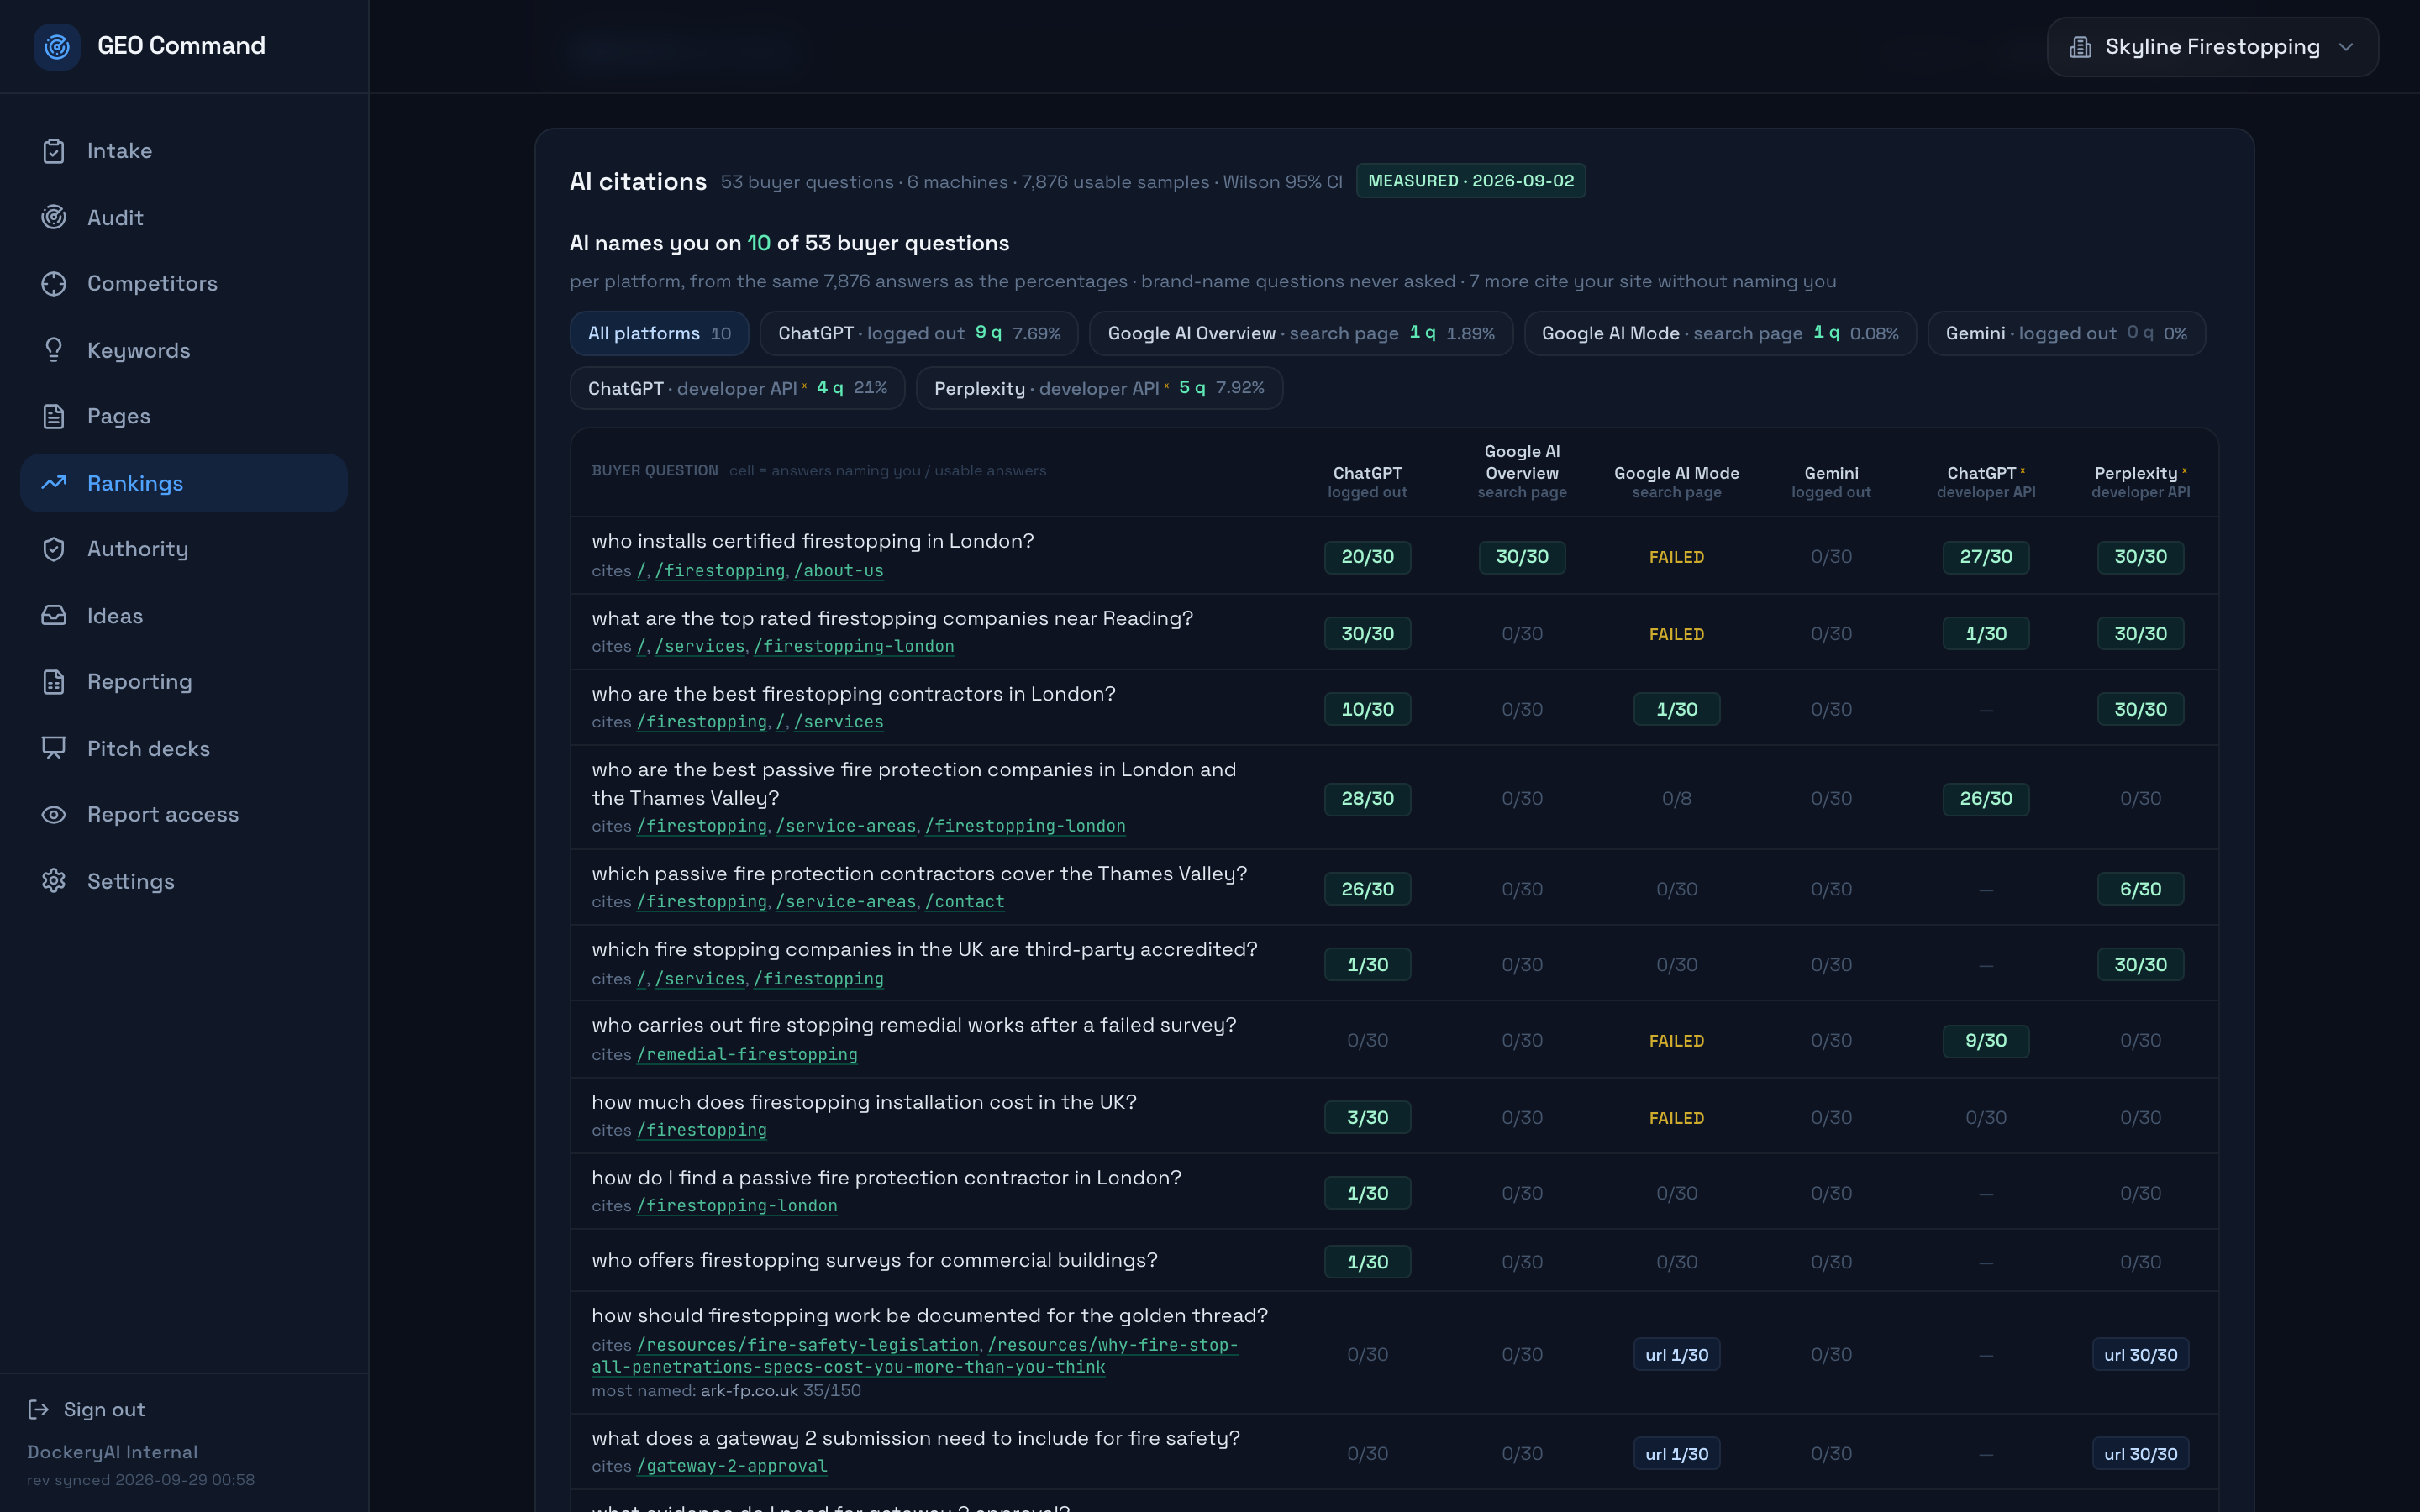Click the 9/30 ChatGPT developer API cell

1986,1041
